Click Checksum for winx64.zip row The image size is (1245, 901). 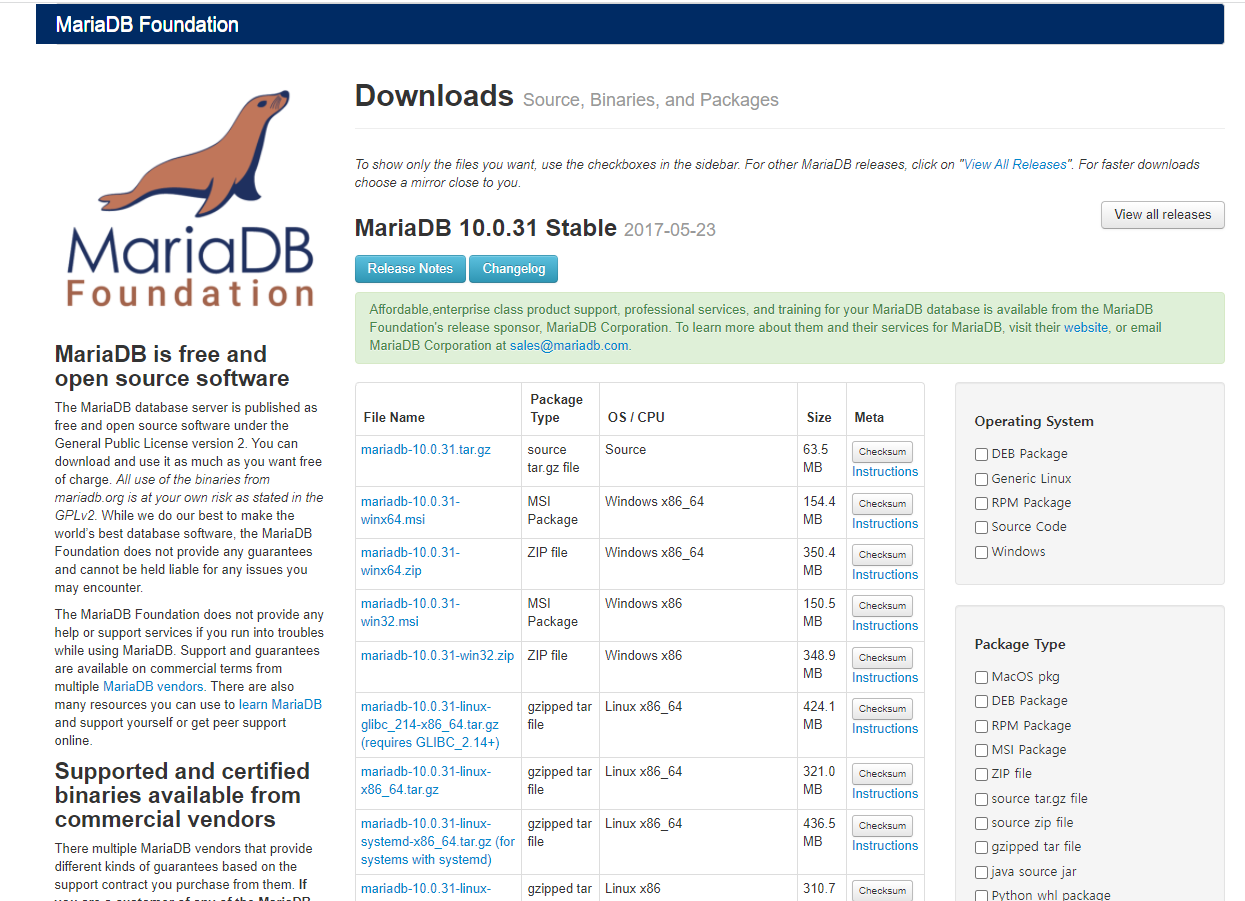click(882, 554)
